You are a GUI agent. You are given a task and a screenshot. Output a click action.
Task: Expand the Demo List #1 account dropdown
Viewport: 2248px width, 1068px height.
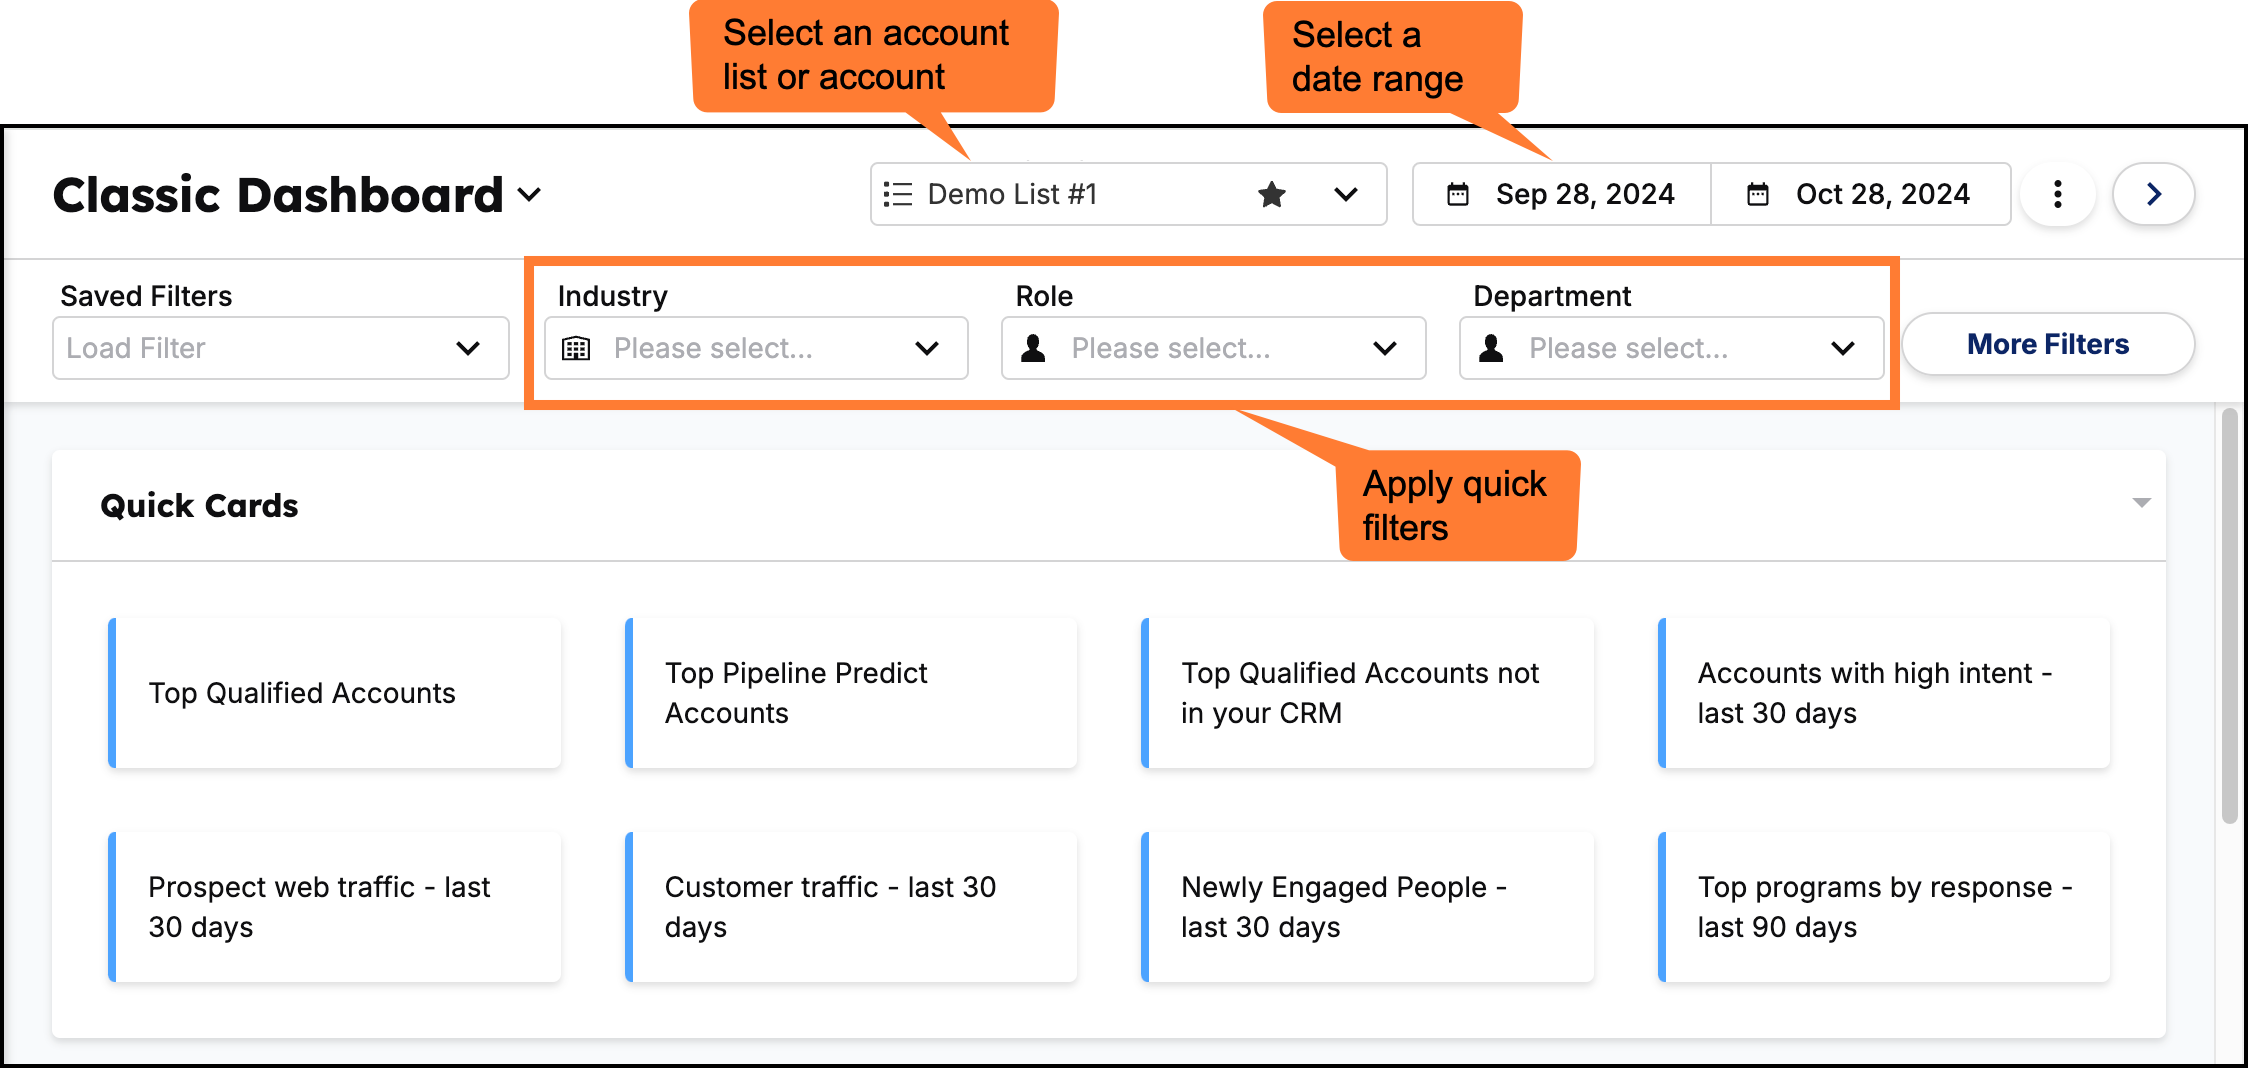(1346, 194)
